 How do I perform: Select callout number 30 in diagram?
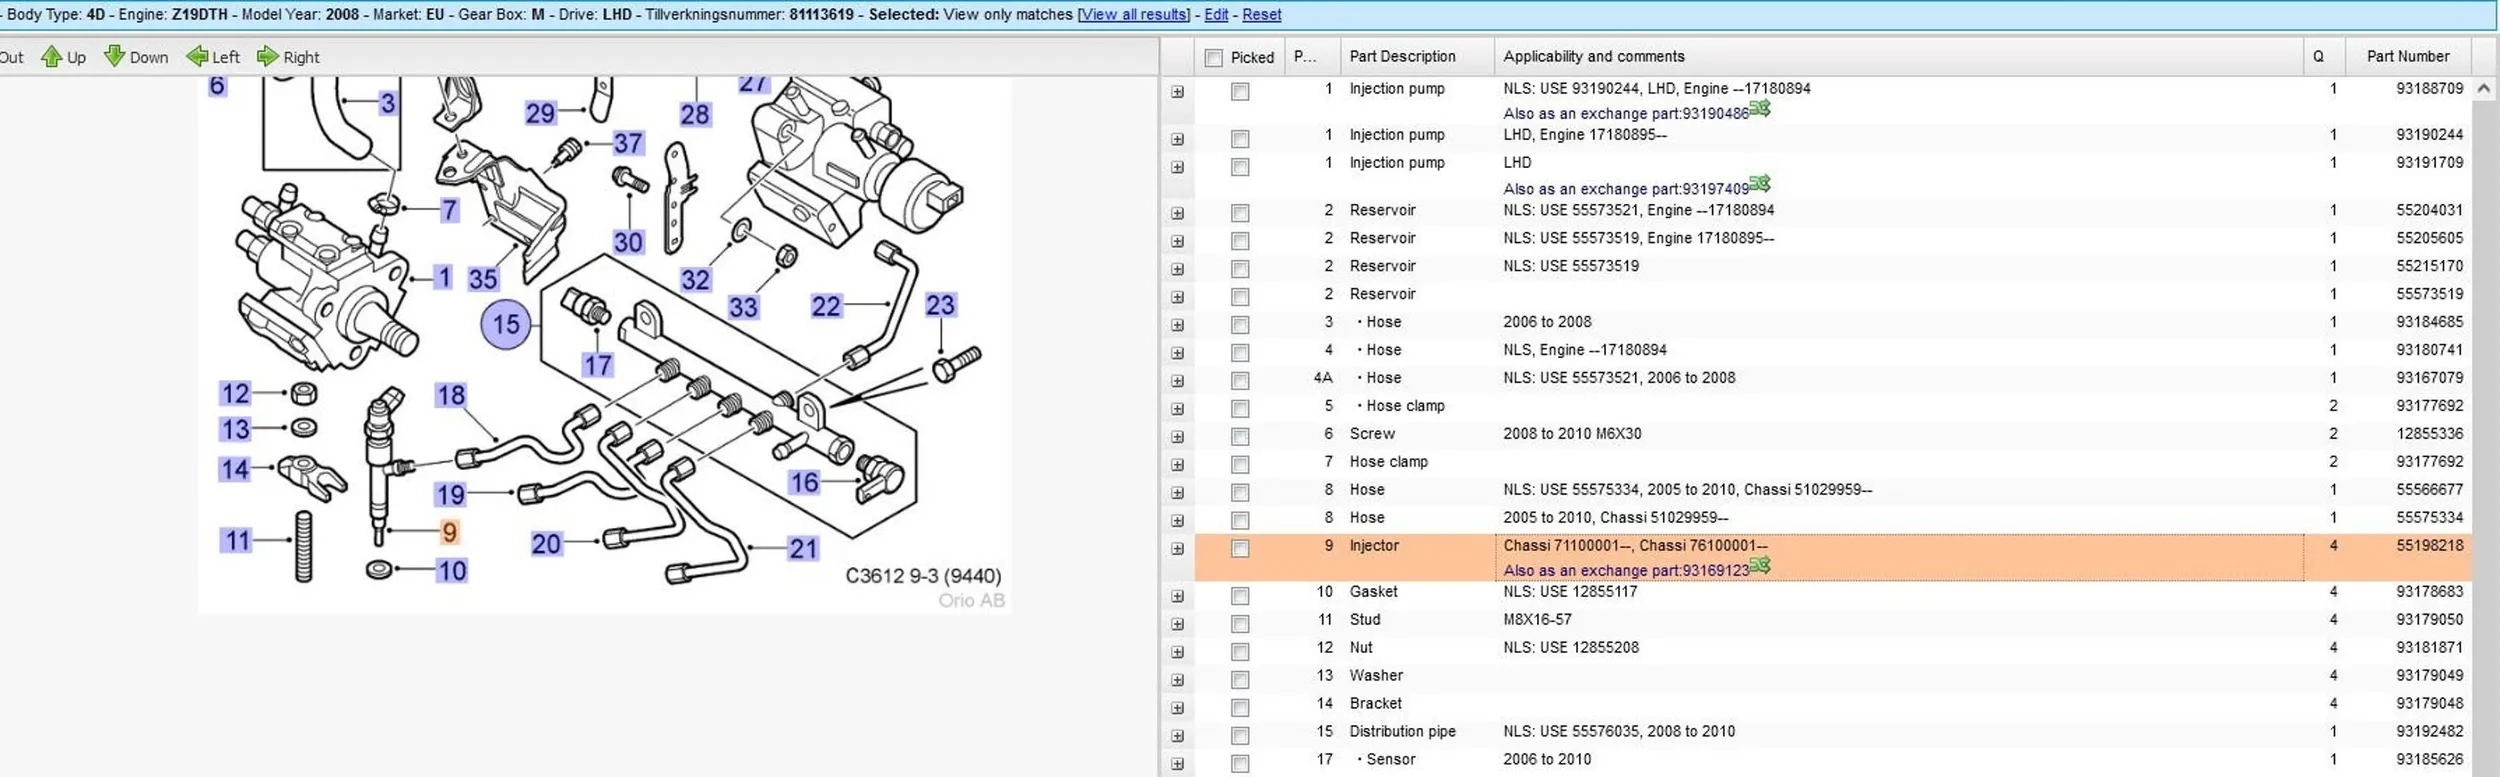point(628,242)
